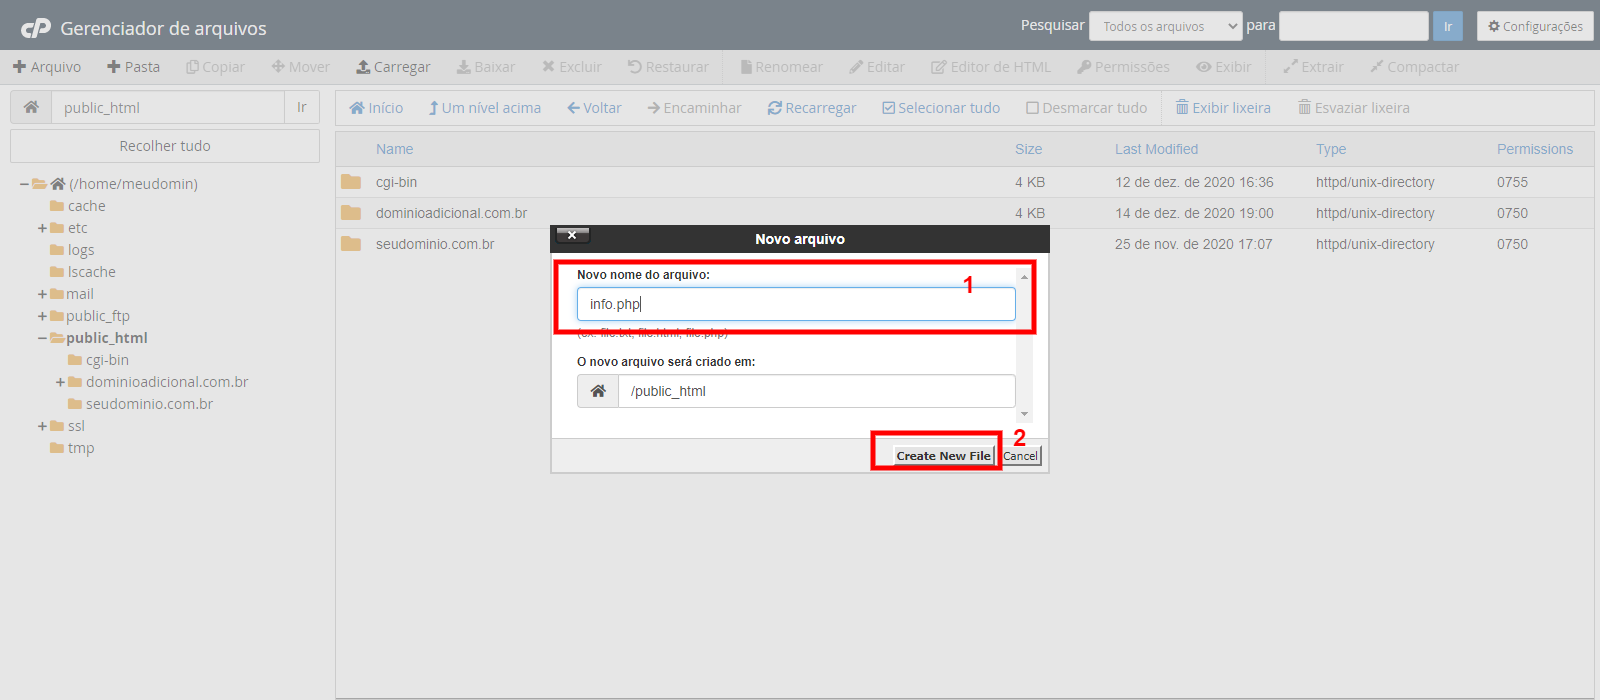Viewport: 1600px width, 700px height.
Task: Expand dominioadicional.com.br in tree
Action: point(61,382)
